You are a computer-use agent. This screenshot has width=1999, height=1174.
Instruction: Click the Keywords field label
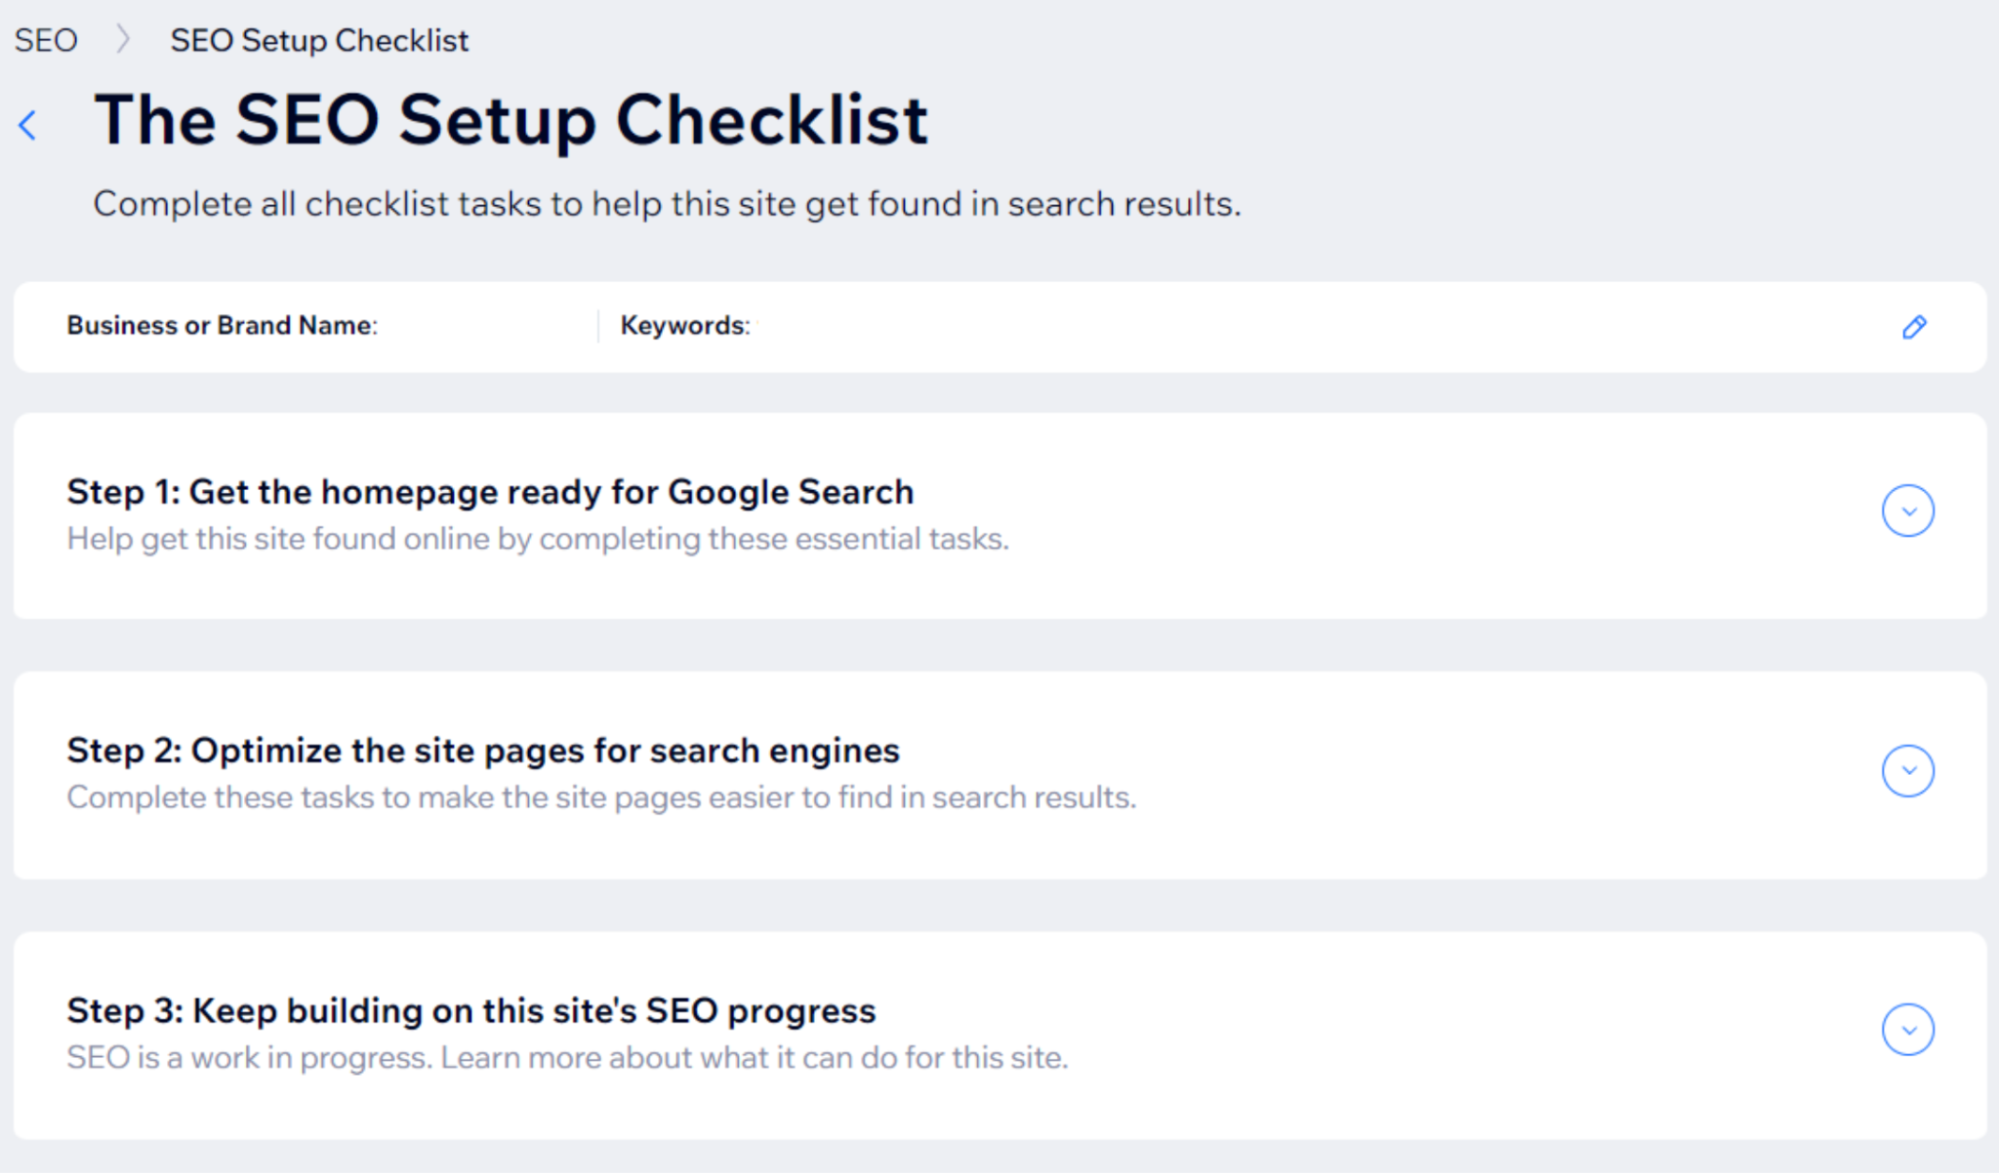click(684, 326)
